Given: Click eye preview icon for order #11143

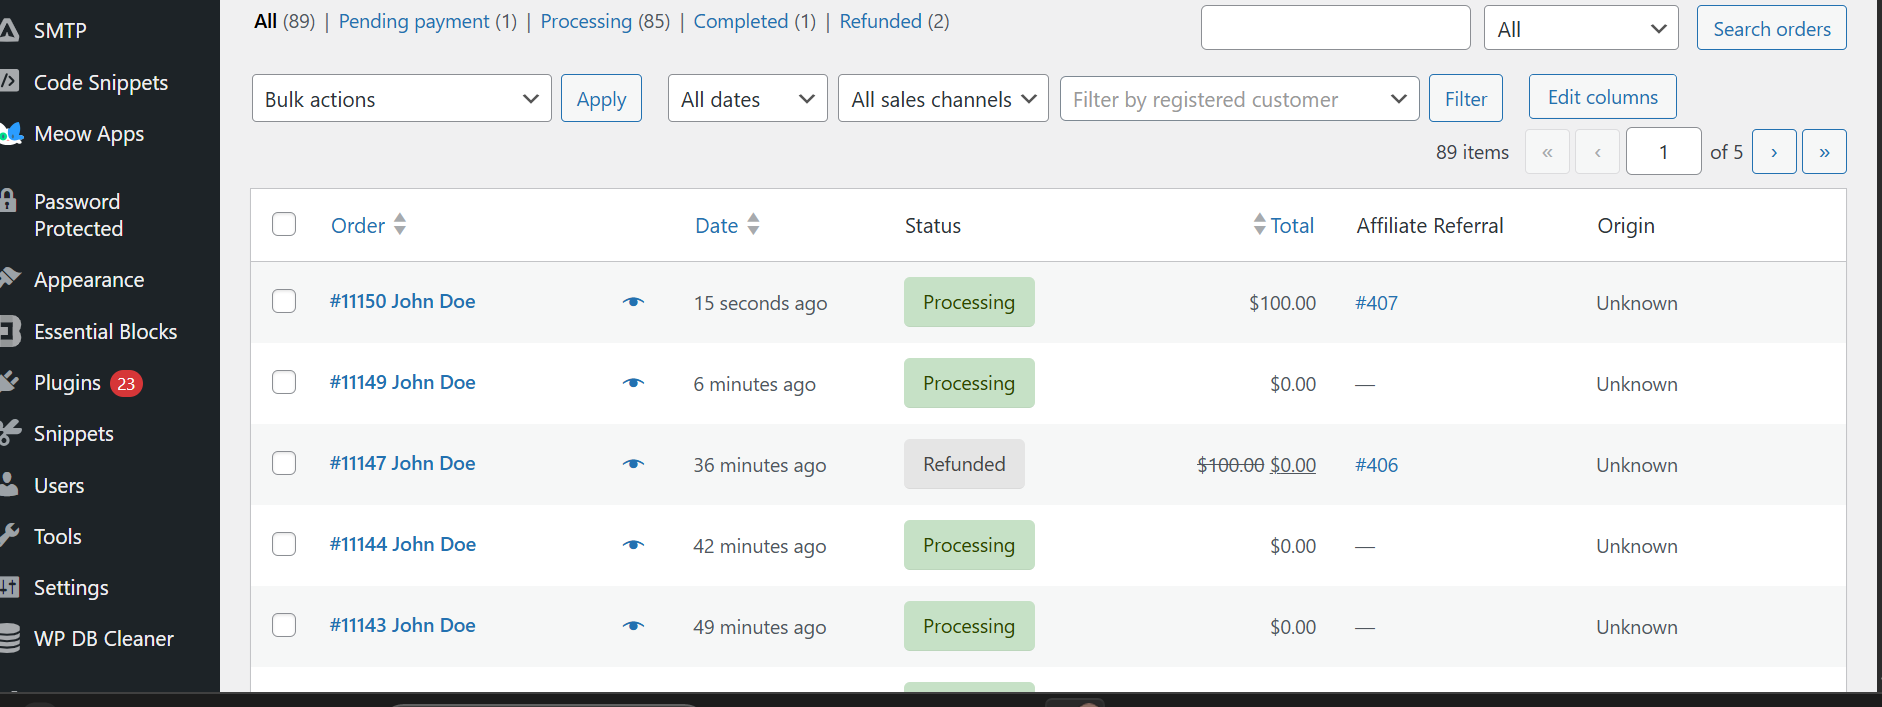Looking at the screenshot, I should click(x=633, y=626).
